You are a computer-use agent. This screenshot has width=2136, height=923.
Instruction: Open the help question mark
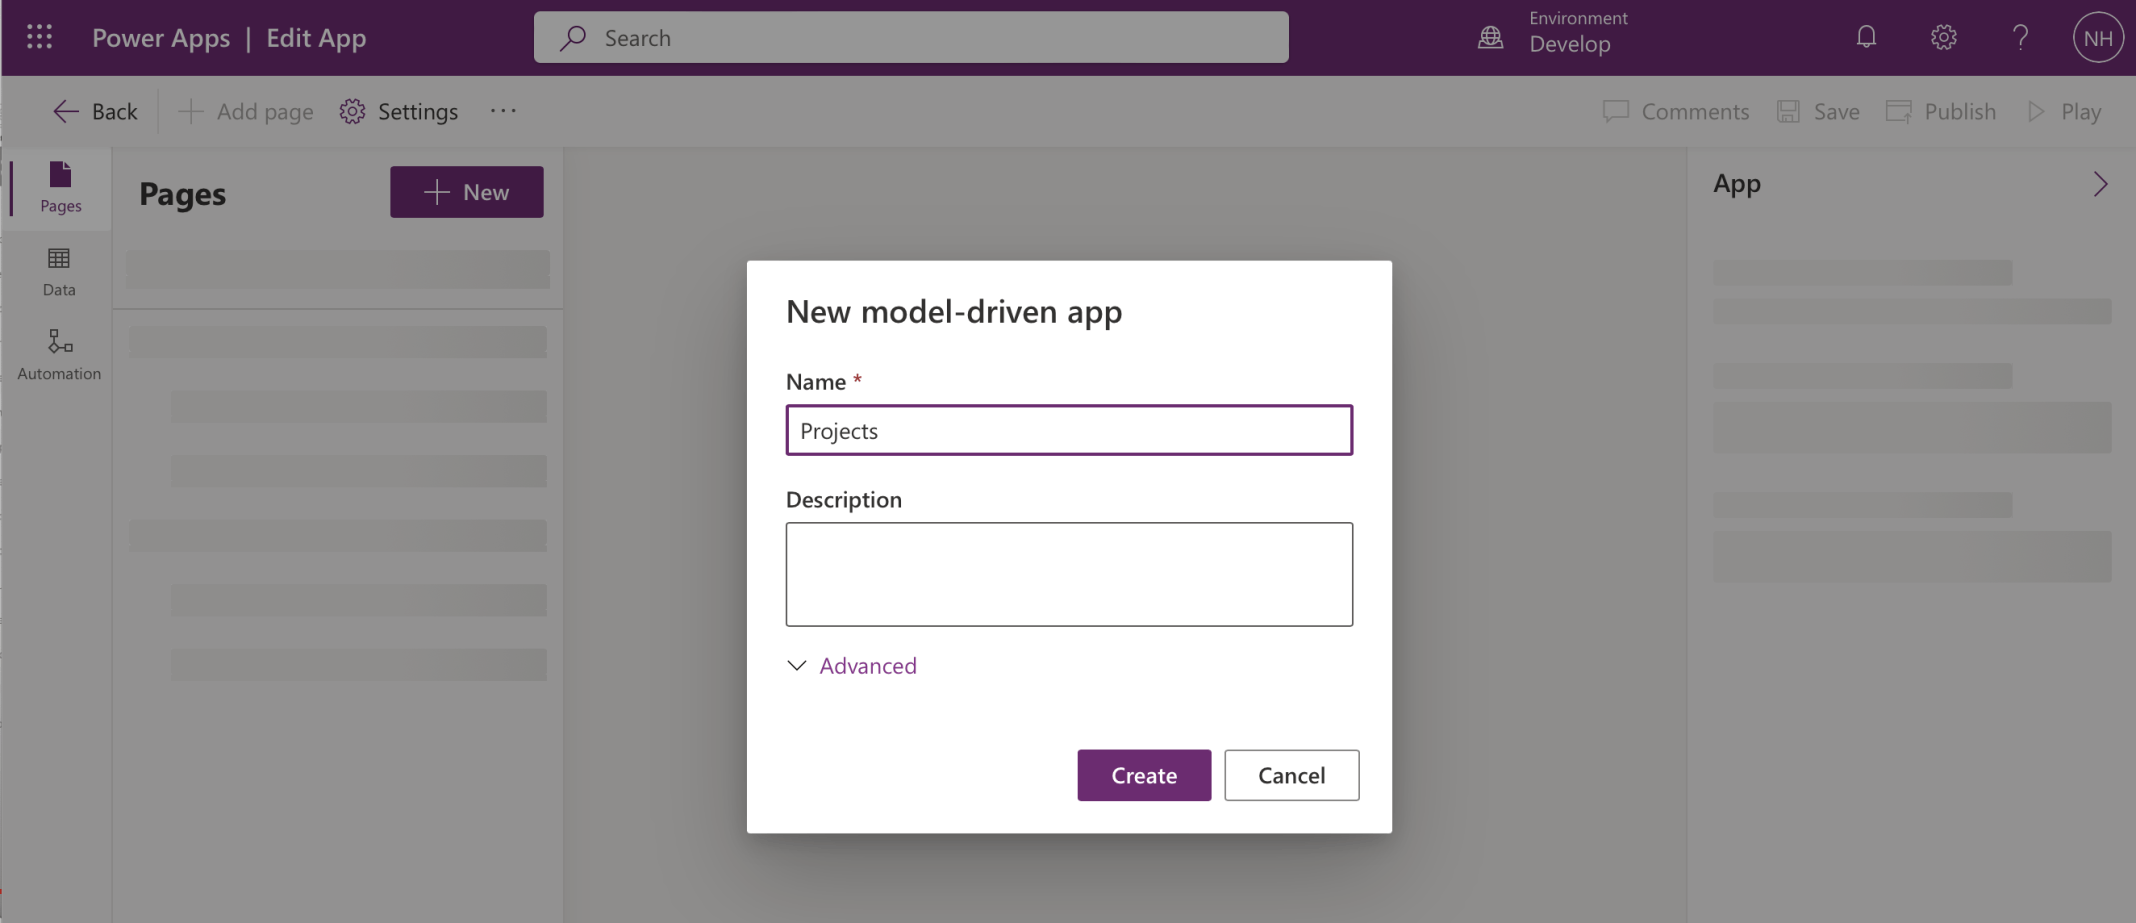2020,38
